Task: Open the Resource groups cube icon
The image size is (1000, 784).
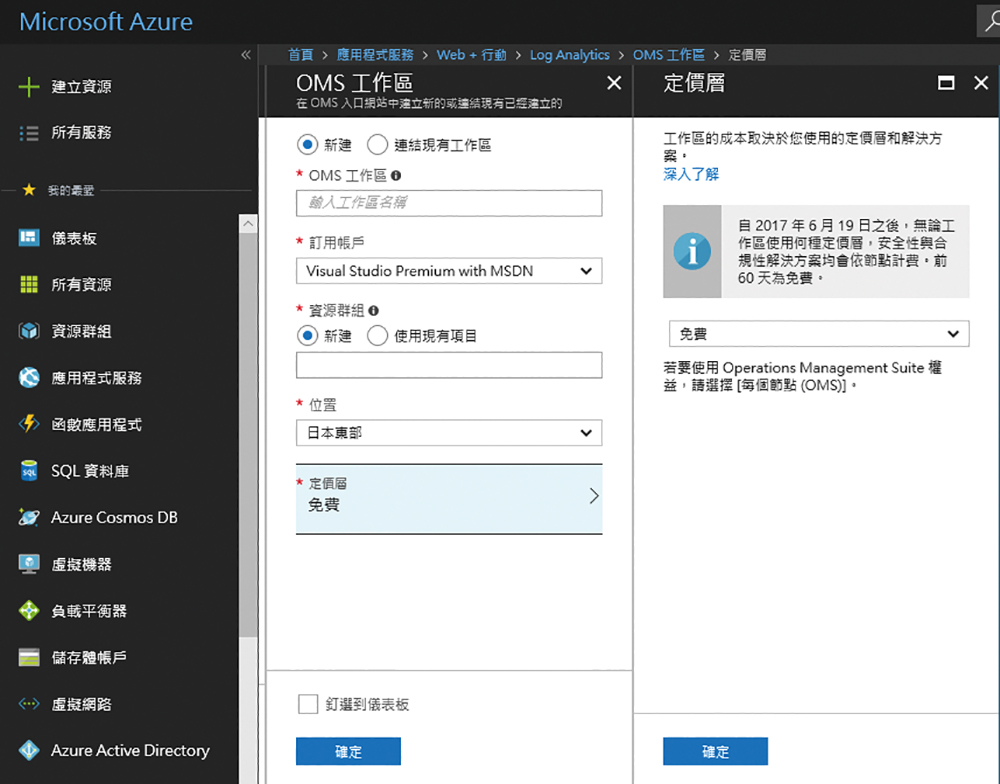Action: [x=29, y=331]
